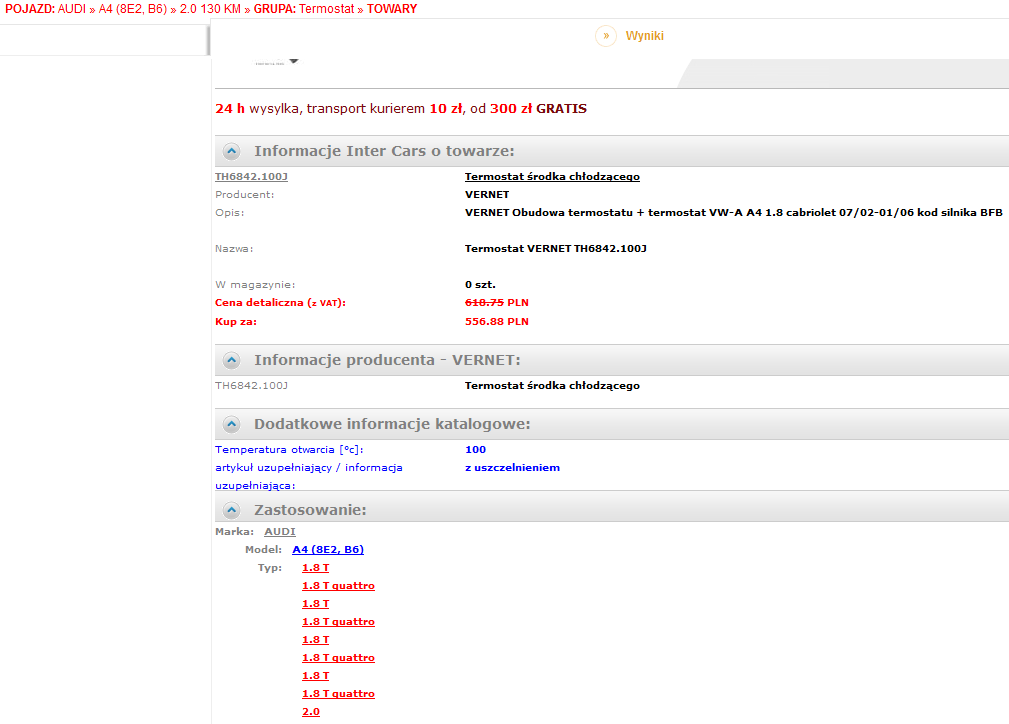Click the Termostat VERNET TH6842.100J name value
This screenshot has height=724, width=1009.
click(x=556, y=248)
